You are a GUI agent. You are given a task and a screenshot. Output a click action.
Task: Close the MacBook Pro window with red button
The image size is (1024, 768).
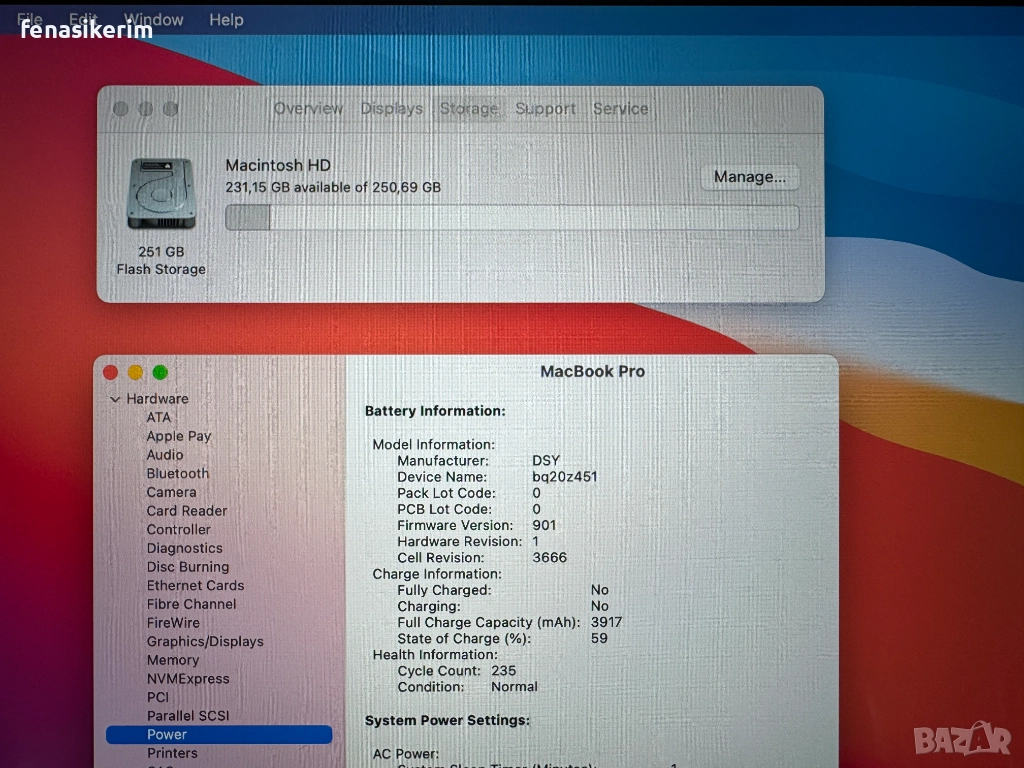point(111,373)
